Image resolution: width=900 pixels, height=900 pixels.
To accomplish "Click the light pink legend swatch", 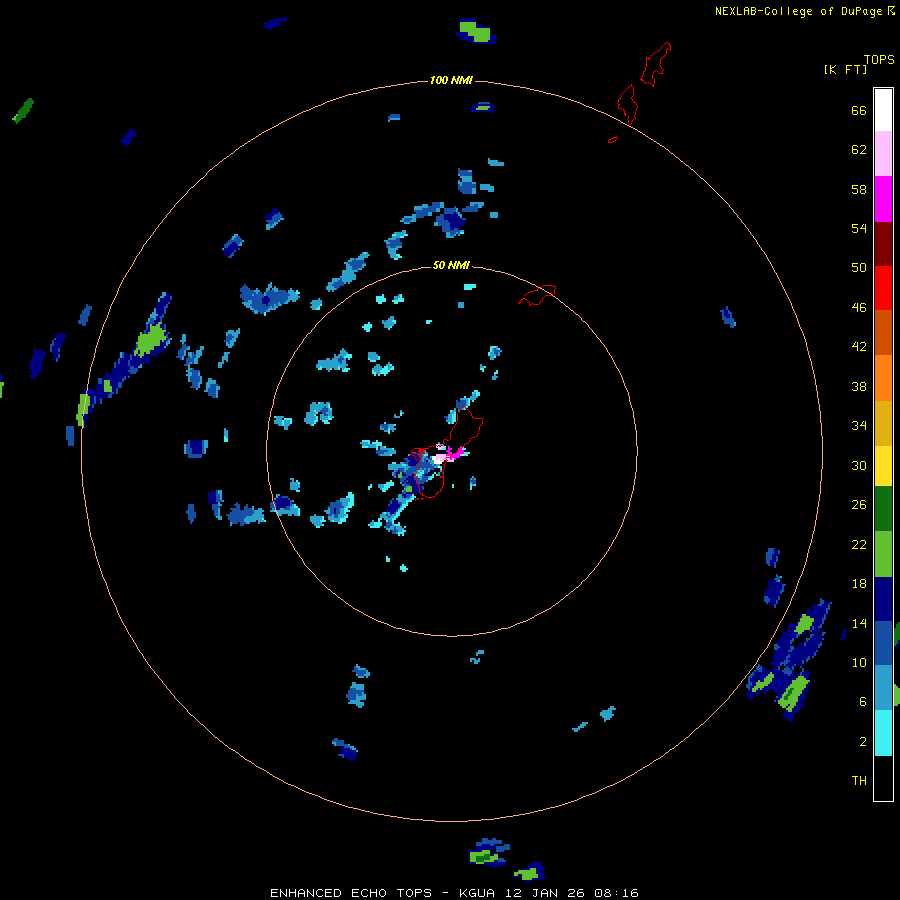I will (x=883, y=154).
